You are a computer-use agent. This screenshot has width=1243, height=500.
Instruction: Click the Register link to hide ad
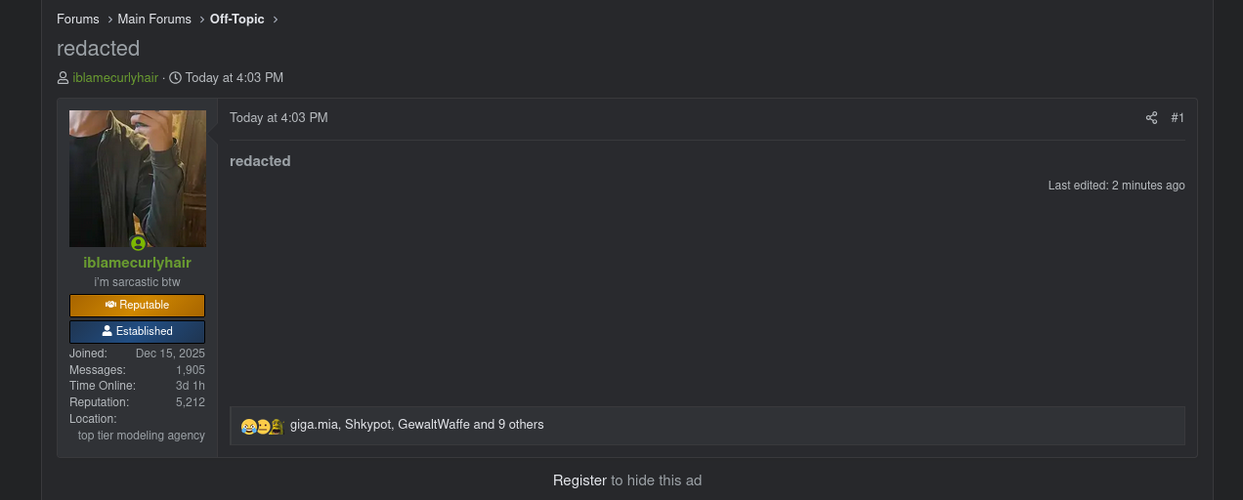579,481
